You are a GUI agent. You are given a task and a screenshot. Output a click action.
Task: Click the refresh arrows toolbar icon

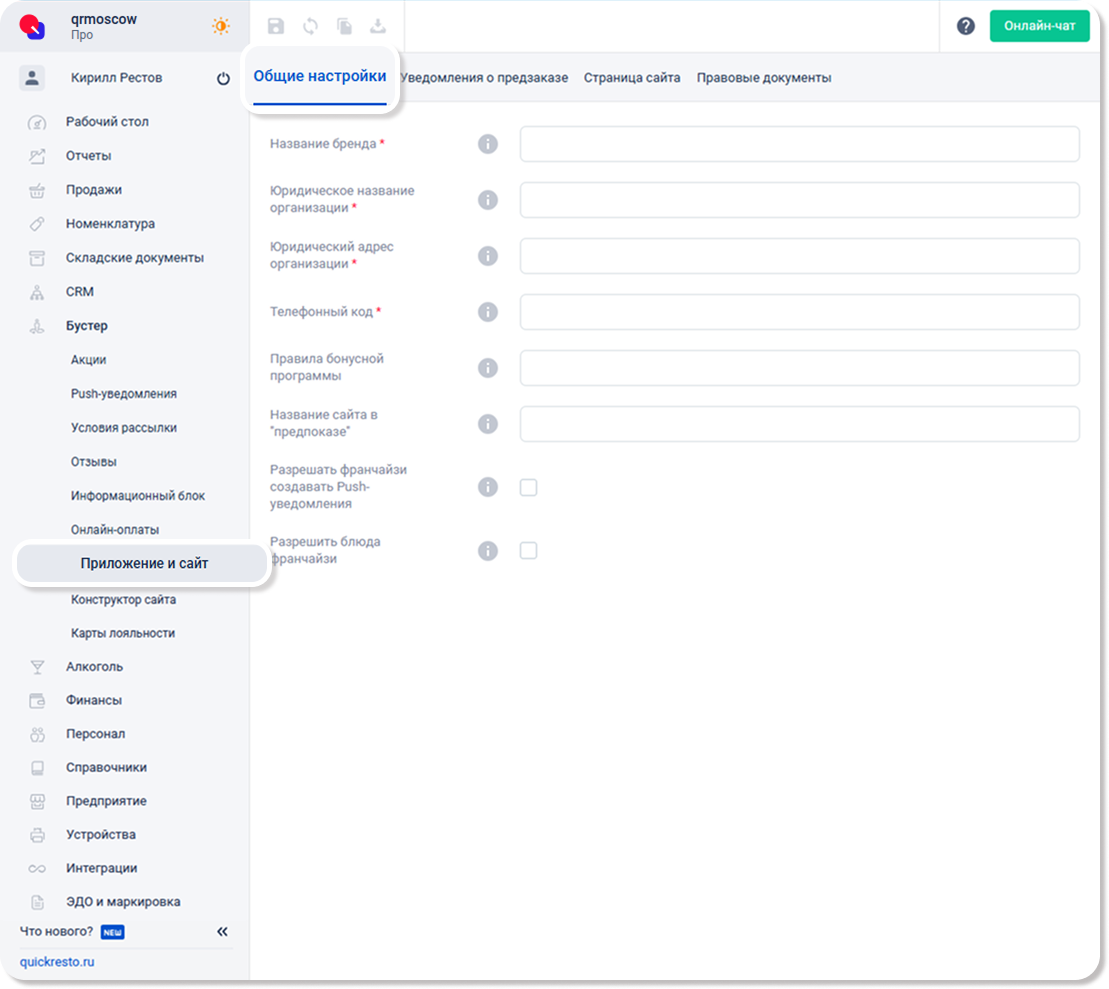(x=310, y=27)
